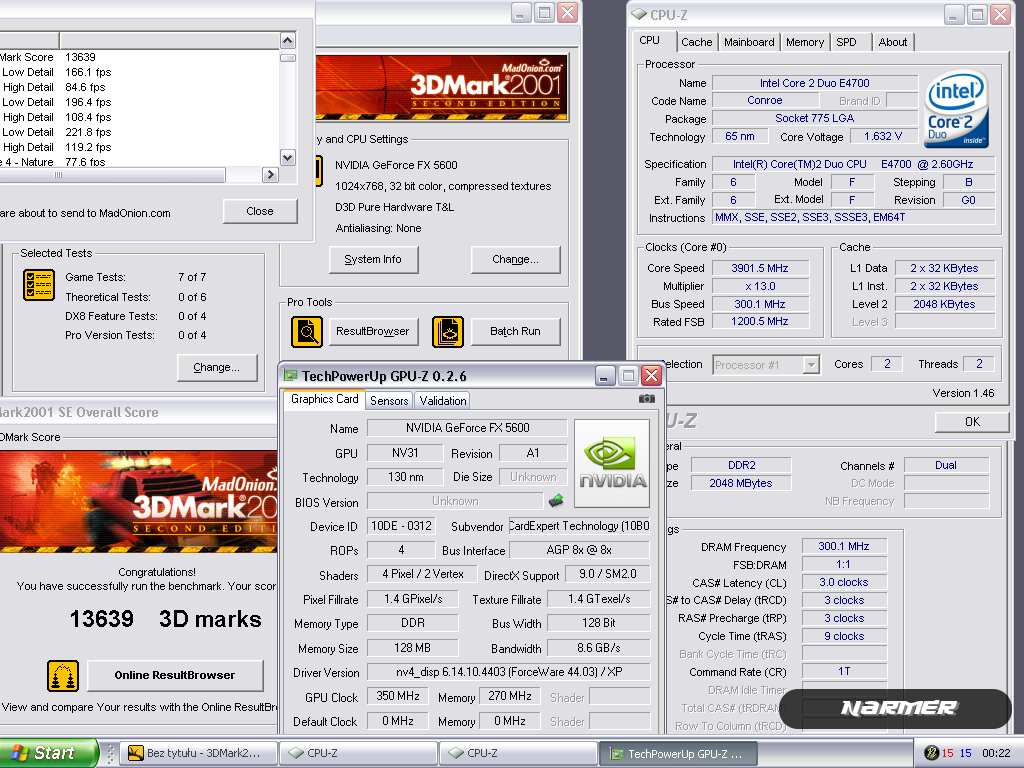Click the system tray clock 00:22
This screenshot has height=768, width=1024.
pos(996,753)
